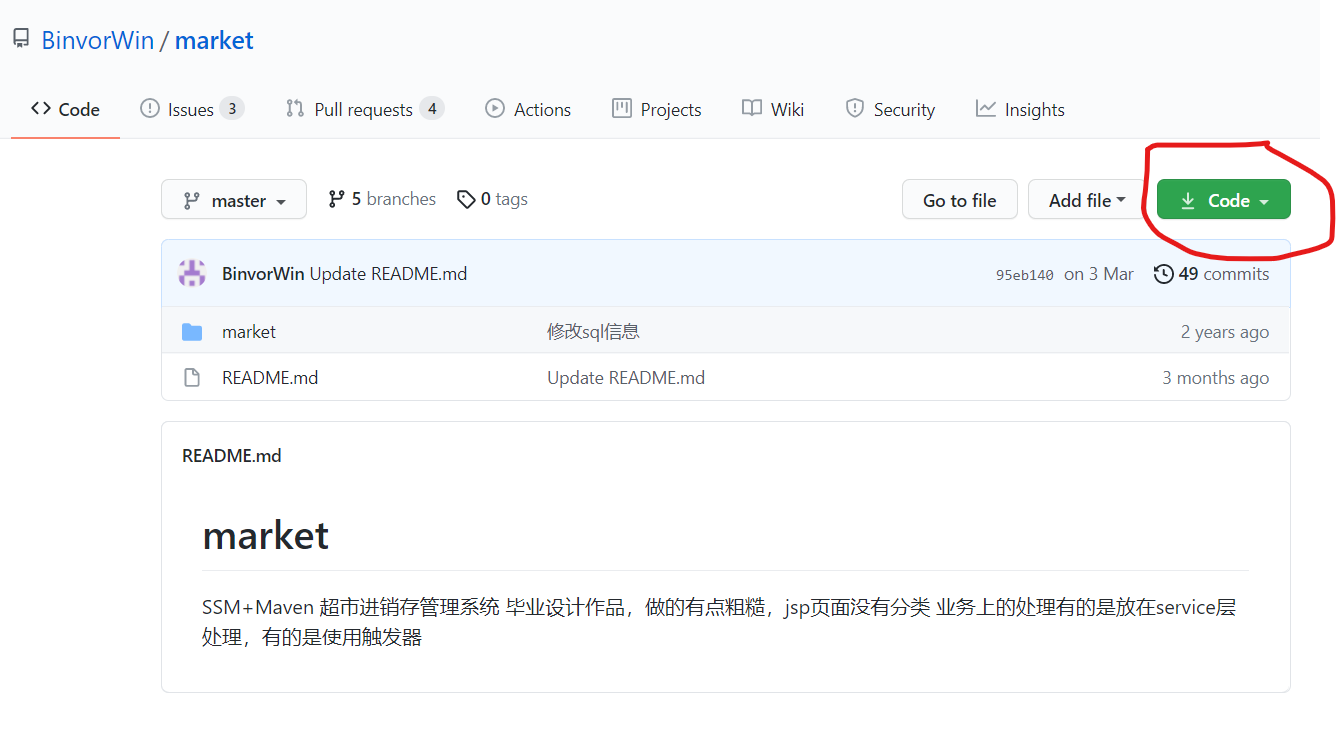Click the repository book icon beside BinvorWin
Screen dimensions: 1337x741
21,40
